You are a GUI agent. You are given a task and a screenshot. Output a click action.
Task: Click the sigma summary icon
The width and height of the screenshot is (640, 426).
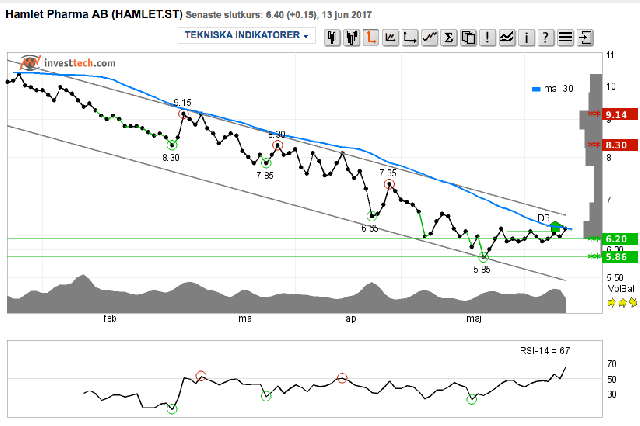click(x=449, y=38)
